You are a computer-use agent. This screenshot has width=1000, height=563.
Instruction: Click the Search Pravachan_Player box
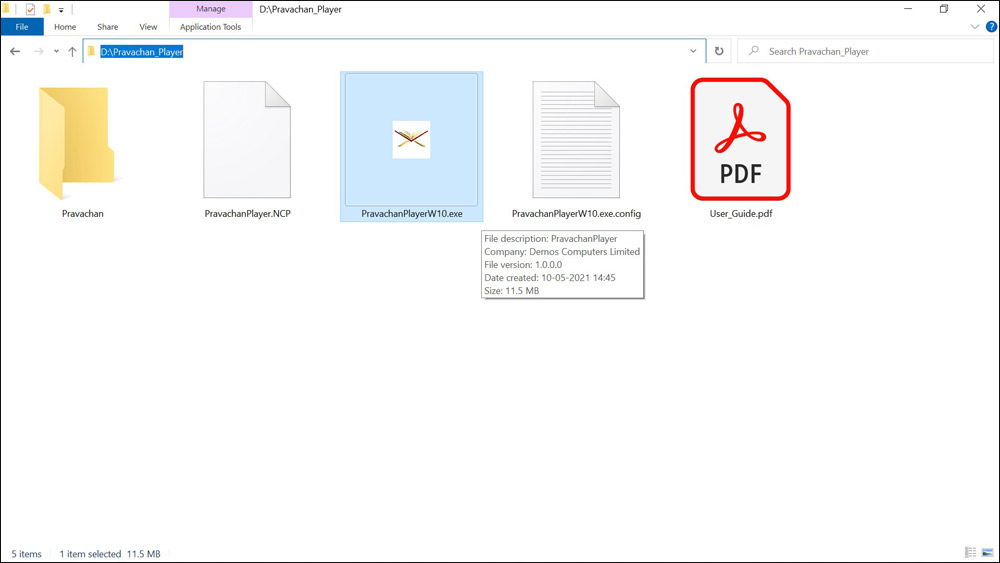[865, 51]
